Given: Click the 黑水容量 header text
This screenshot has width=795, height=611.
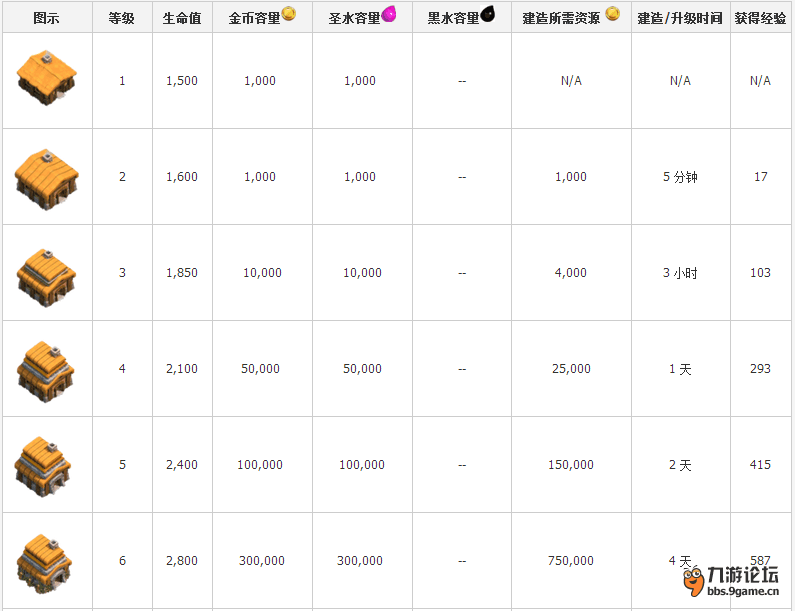Looking at the screenshot, I should point(453,18).
